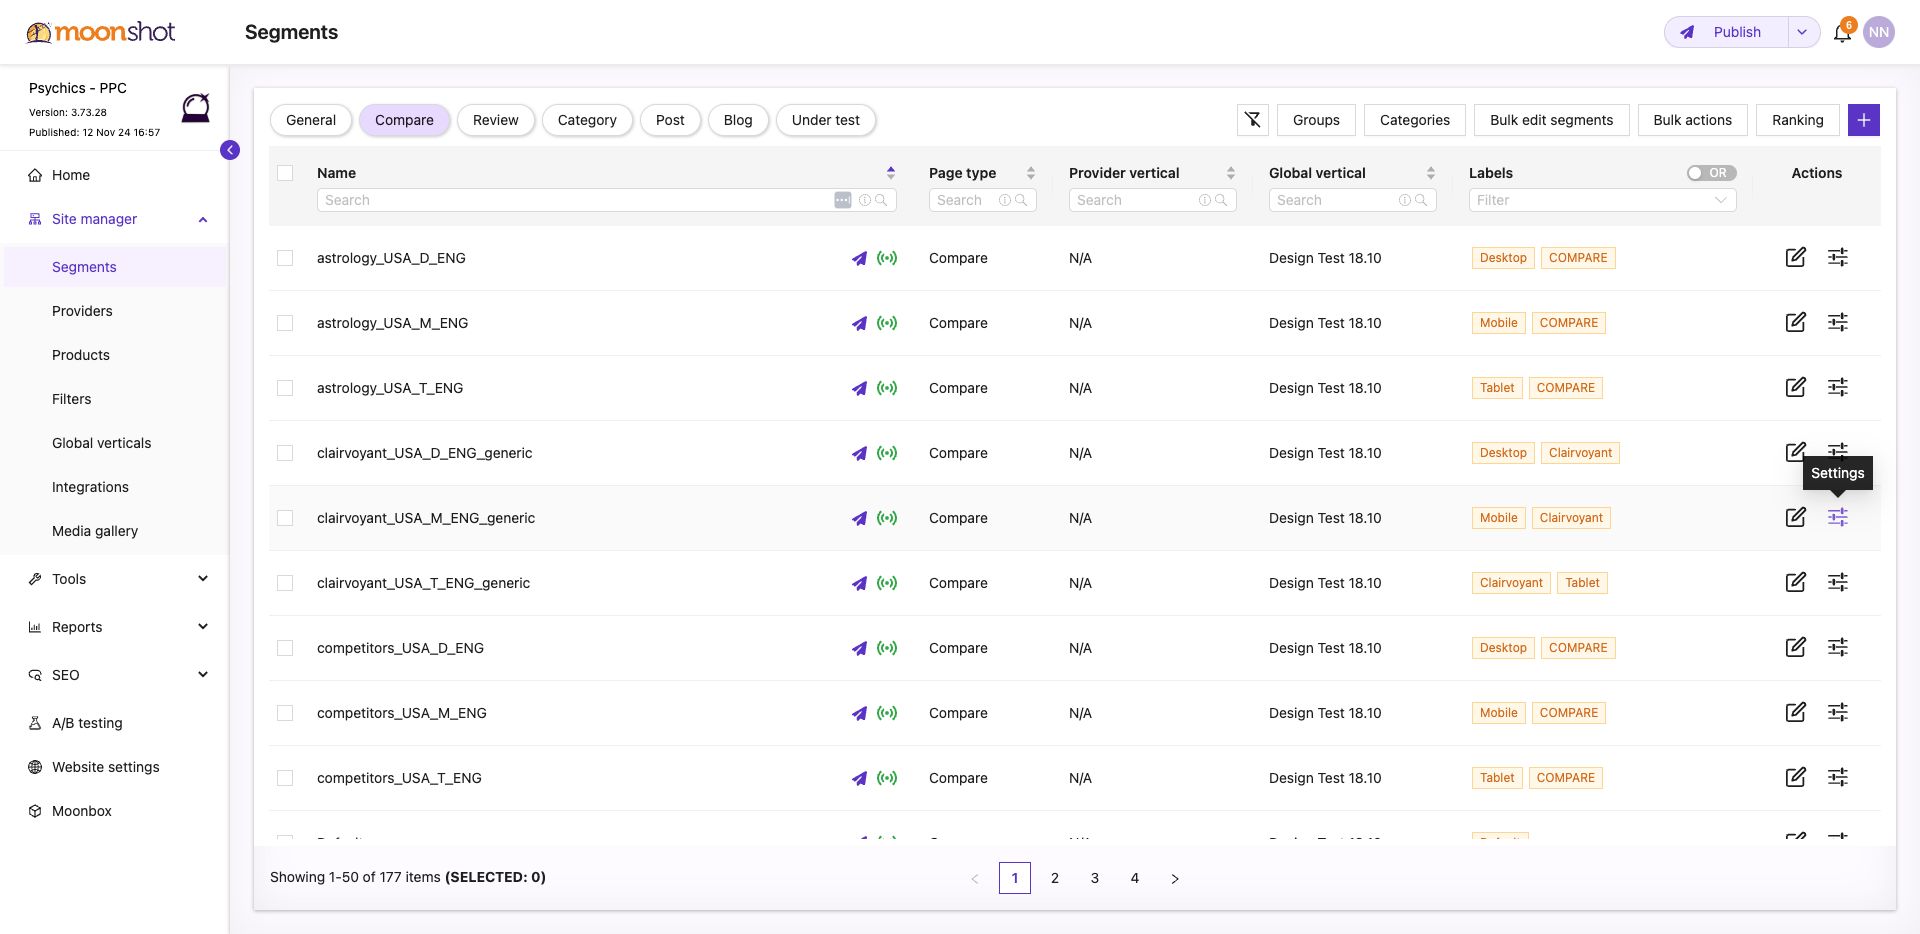Open the Labels filter dropdown

1602,200
